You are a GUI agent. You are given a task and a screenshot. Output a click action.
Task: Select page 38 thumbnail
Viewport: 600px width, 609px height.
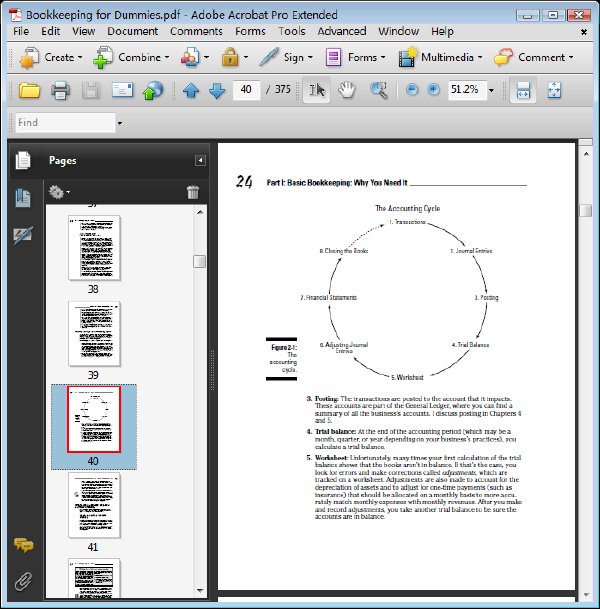coord(94,248)
